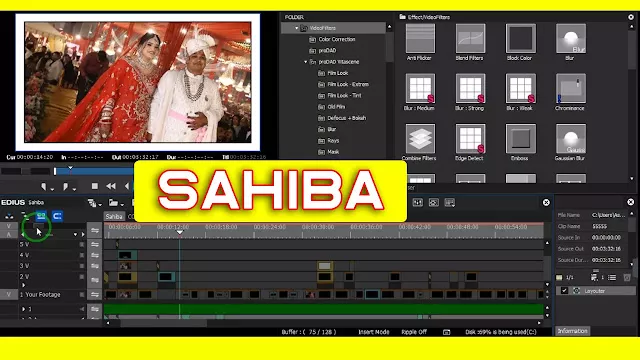The image size is (640, 360).
Task: Open the Set Out button dropdown arrow
Action: [x=74, y=189]
